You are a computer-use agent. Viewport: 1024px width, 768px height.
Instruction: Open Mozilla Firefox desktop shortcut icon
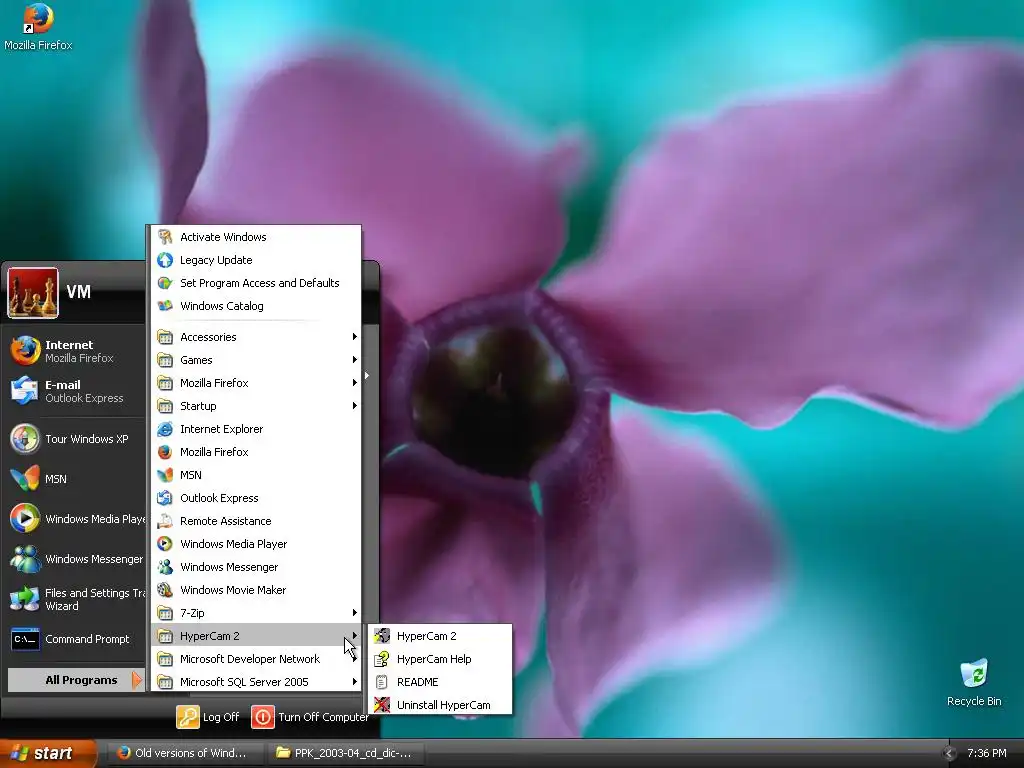(x=38, y=18)
